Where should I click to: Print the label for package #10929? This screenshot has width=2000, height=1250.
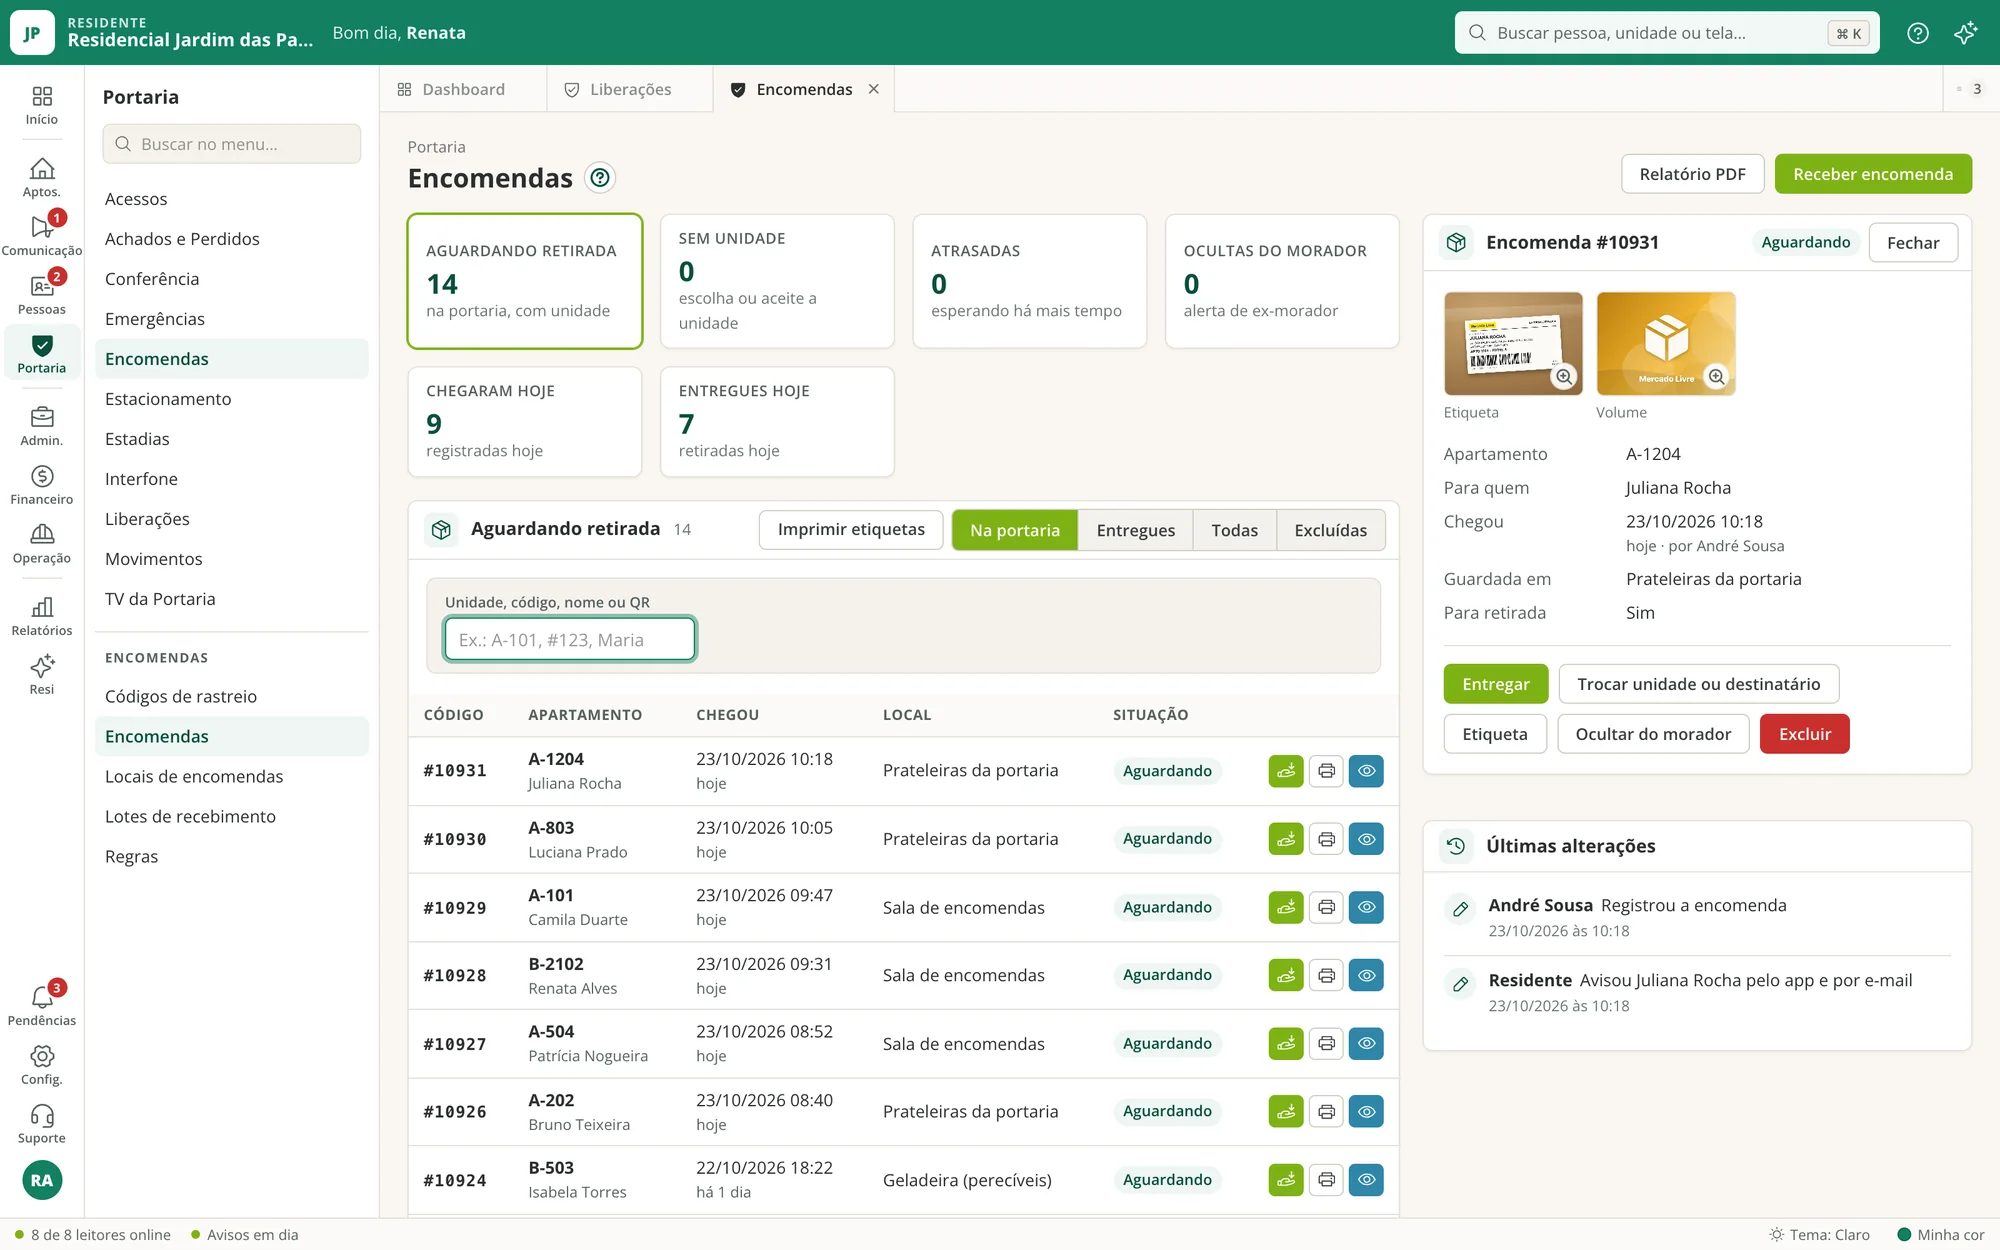[x=1326, y=907]
